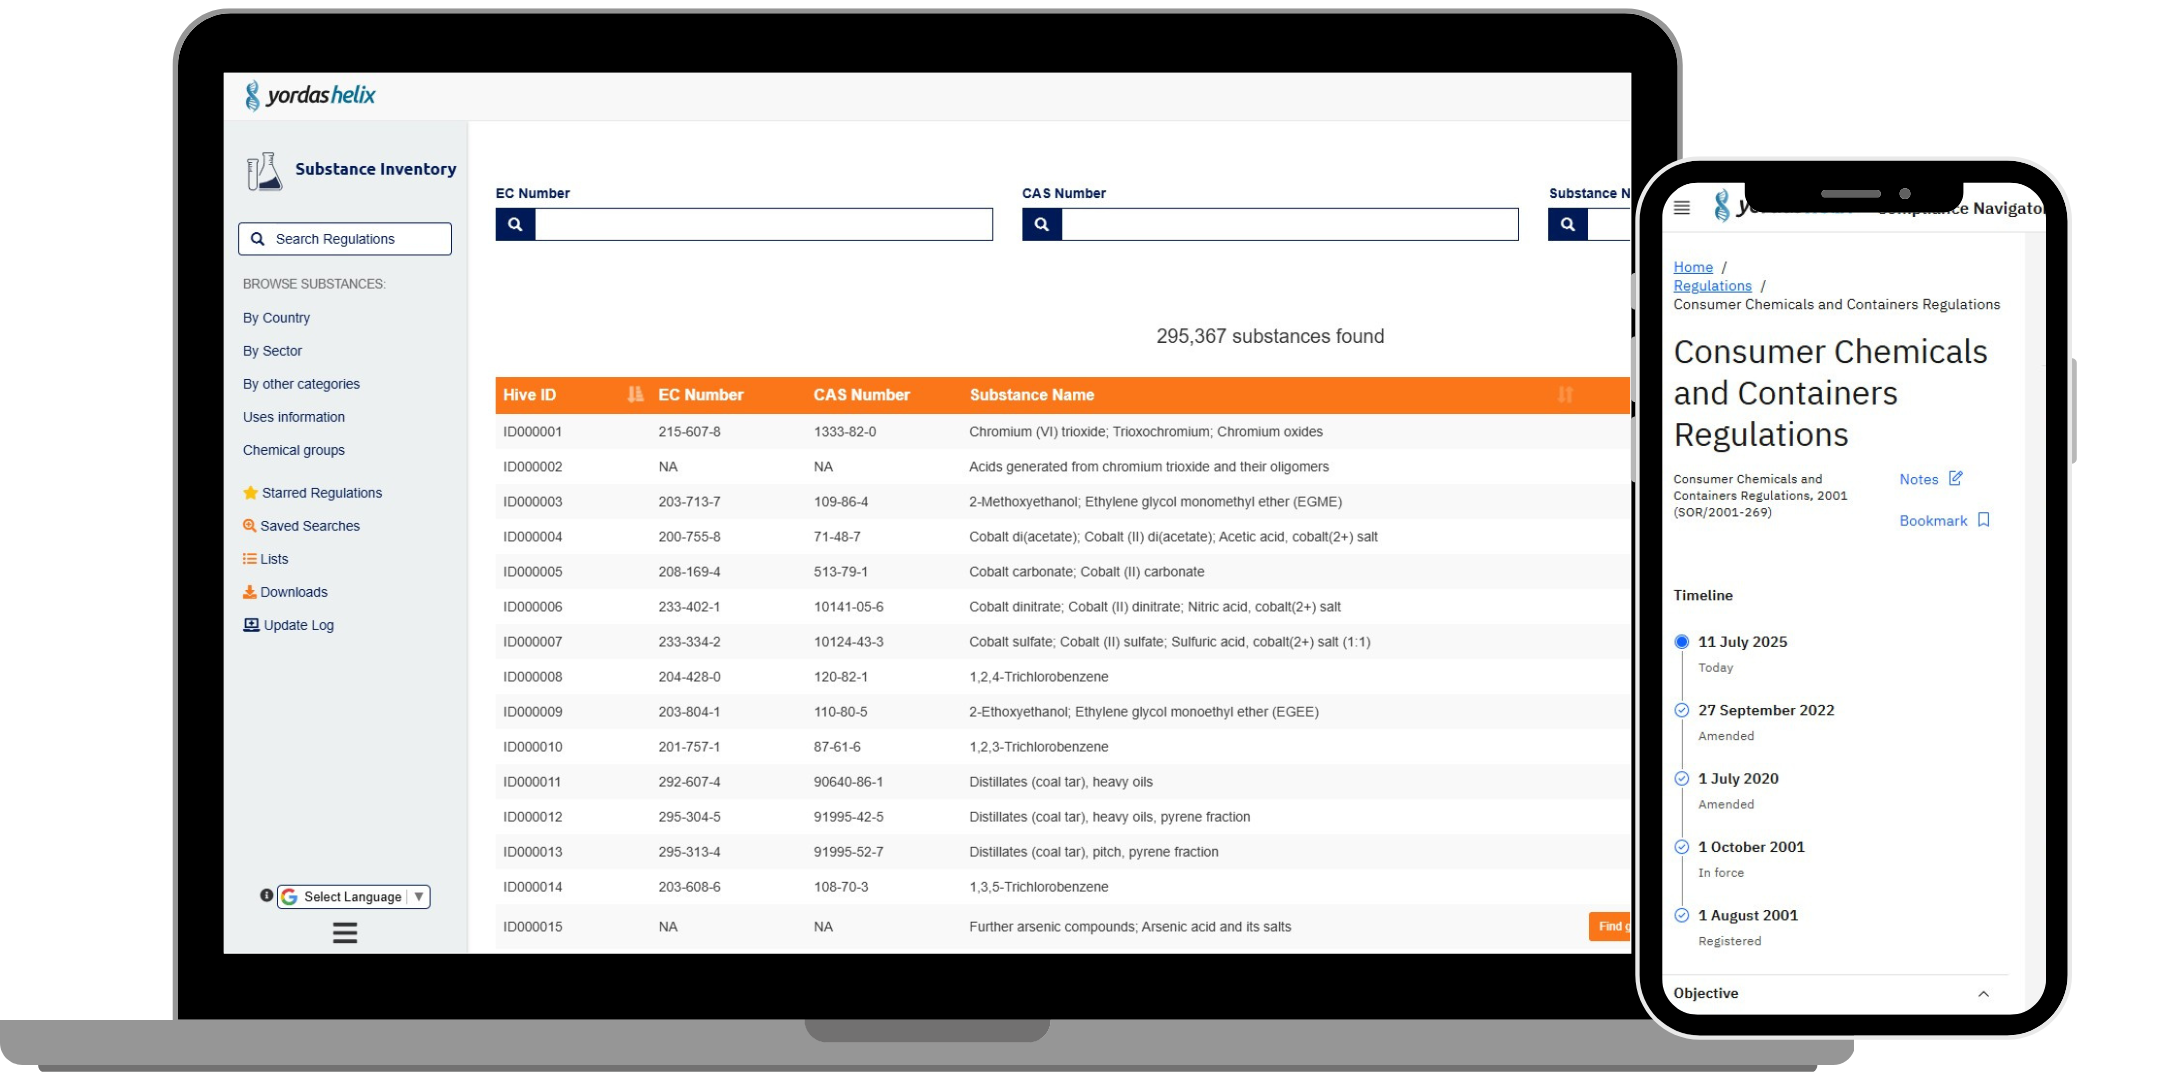Image resolution: width=2160 pixels, height=1080 pixels.
Task: Click the Notes edit pencil icon
Action: click(x=1956, y=478)
